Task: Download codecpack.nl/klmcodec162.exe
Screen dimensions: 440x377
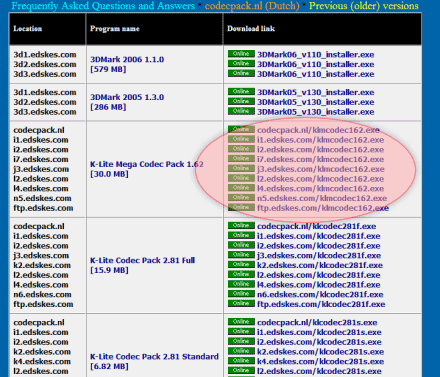Action: 318,130
